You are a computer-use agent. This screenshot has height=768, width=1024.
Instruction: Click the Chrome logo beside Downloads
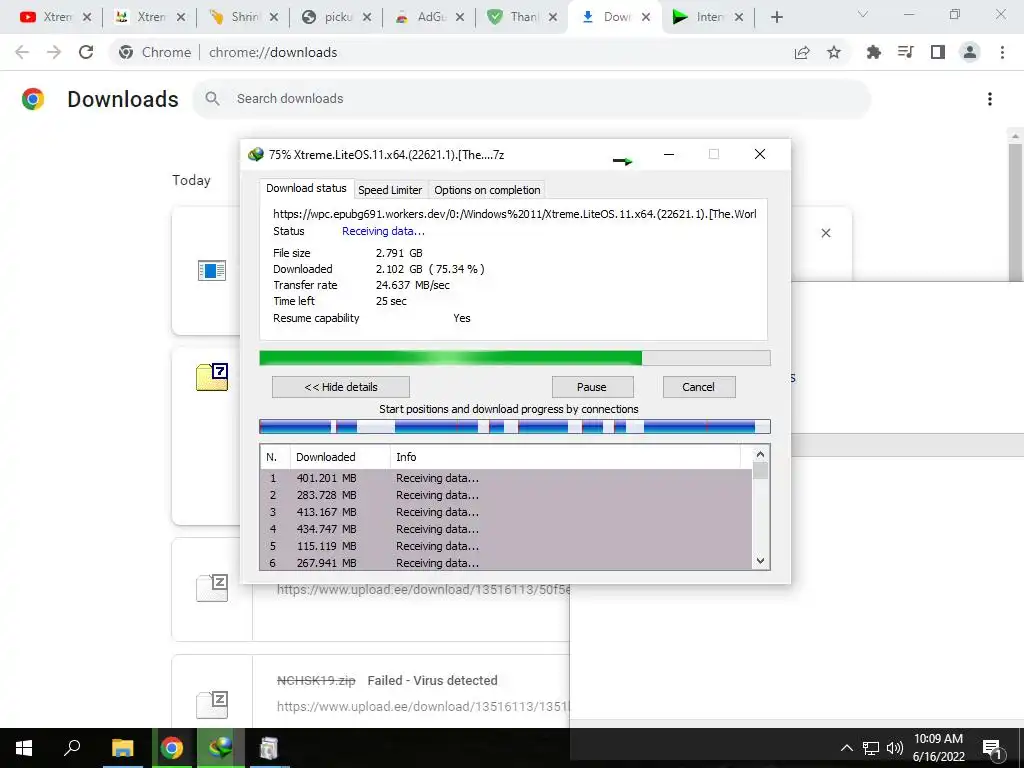[33, 99]
